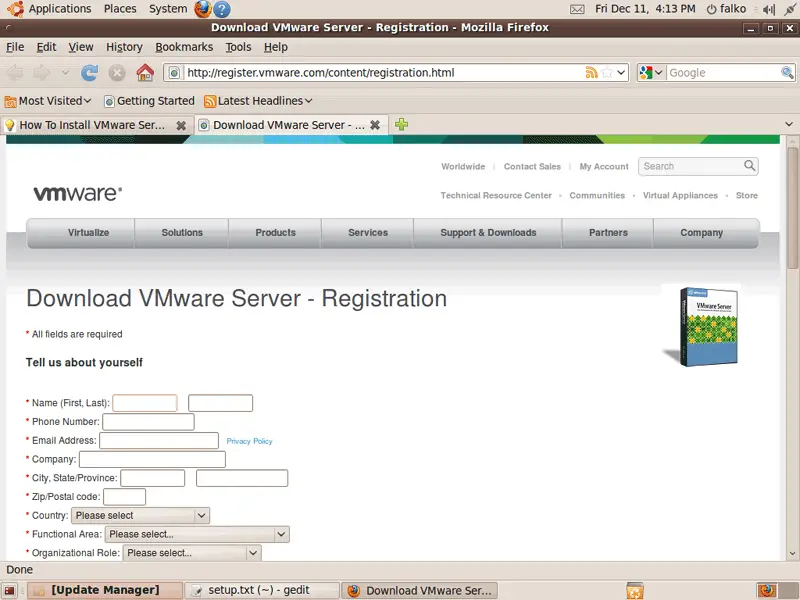
Task: Click the back navigation arrow
Action: point(15,73)
